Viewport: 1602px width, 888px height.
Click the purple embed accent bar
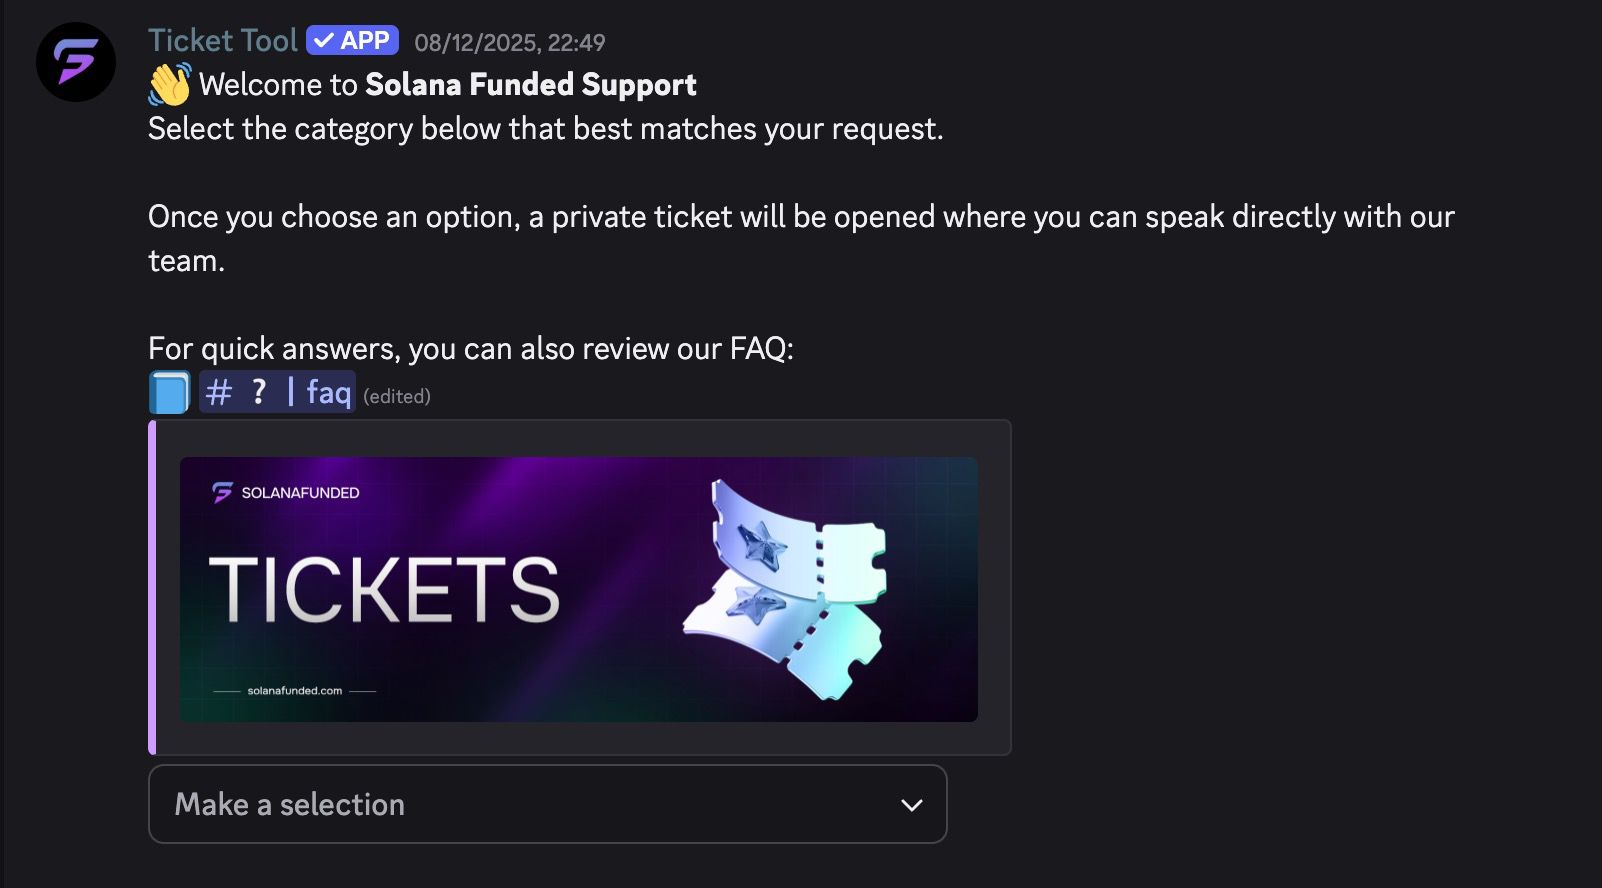[x=152, y=587]
